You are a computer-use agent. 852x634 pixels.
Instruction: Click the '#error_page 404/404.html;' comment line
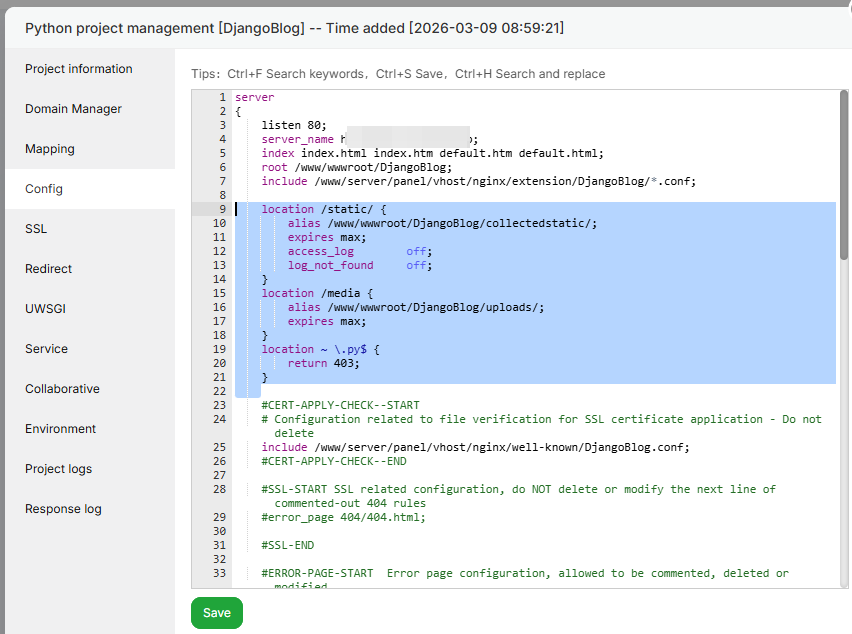tap(343, 517)
